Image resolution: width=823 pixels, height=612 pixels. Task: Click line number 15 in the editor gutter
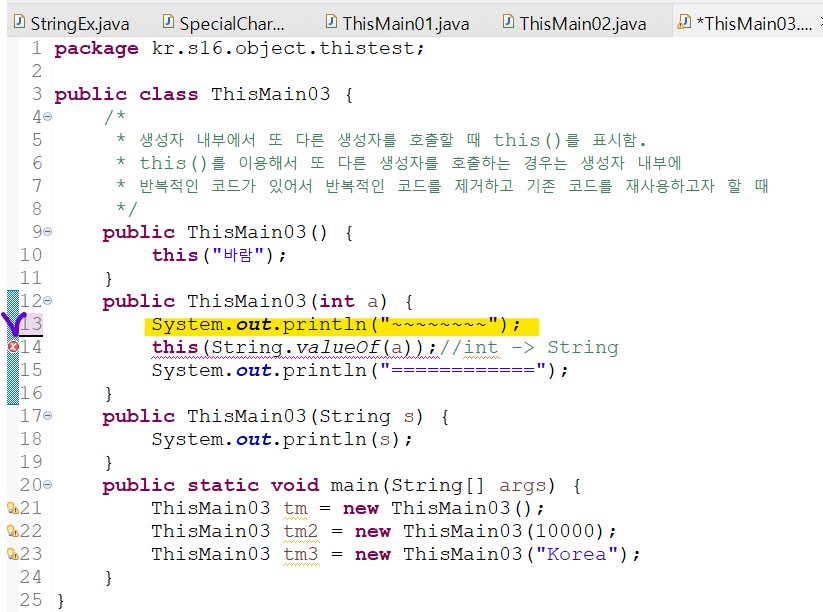(32, 370)
